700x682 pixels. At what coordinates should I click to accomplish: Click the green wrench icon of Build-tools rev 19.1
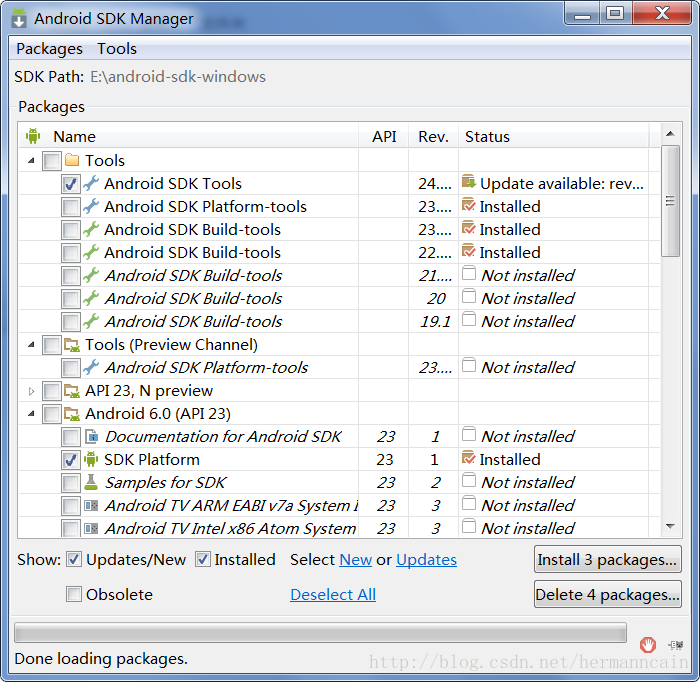click(91, 321)
